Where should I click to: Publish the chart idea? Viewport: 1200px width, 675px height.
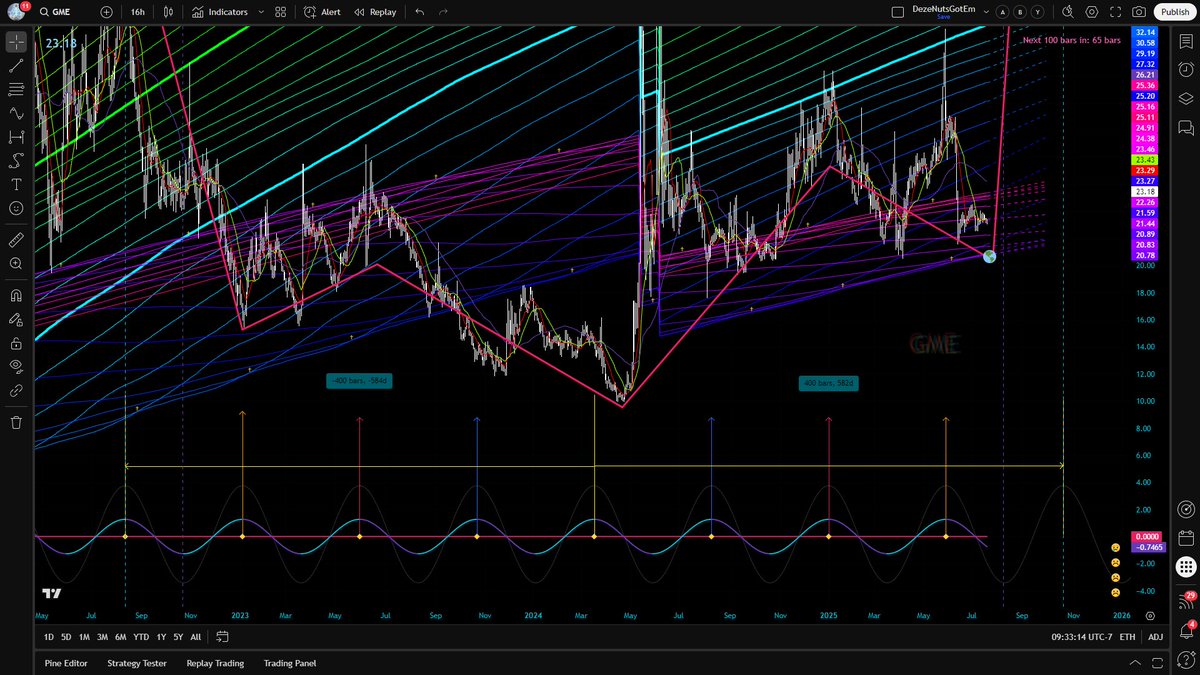[1175, 12]
